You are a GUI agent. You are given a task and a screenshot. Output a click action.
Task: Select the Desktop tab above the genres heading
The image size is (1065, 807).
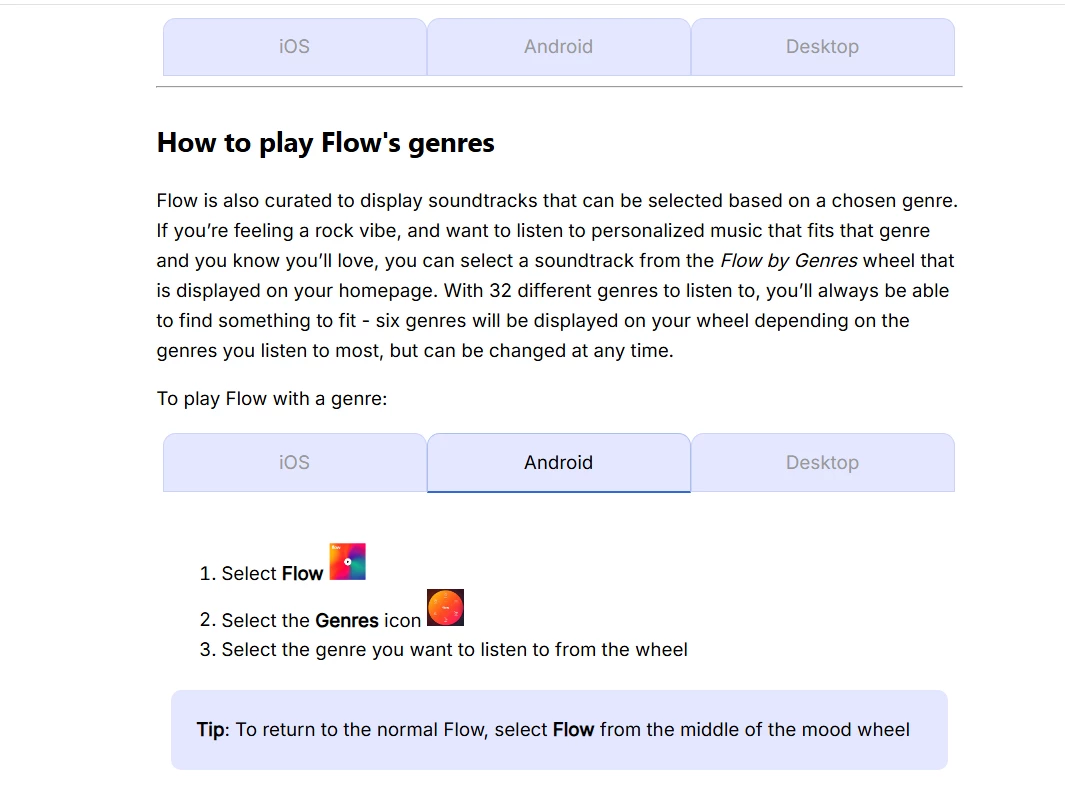(x=823, y=47)
